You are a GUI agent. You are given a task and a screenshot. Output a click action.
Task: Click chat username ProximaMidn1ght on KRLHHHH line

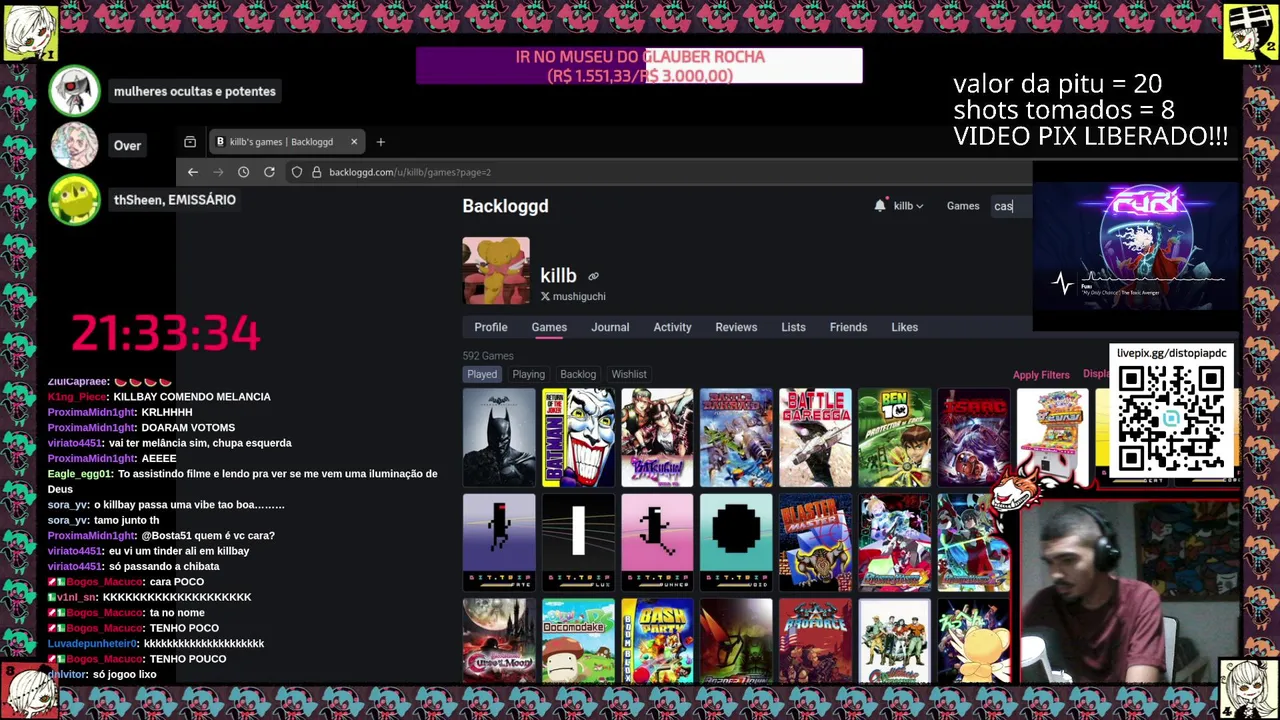(x=90, y=412)
